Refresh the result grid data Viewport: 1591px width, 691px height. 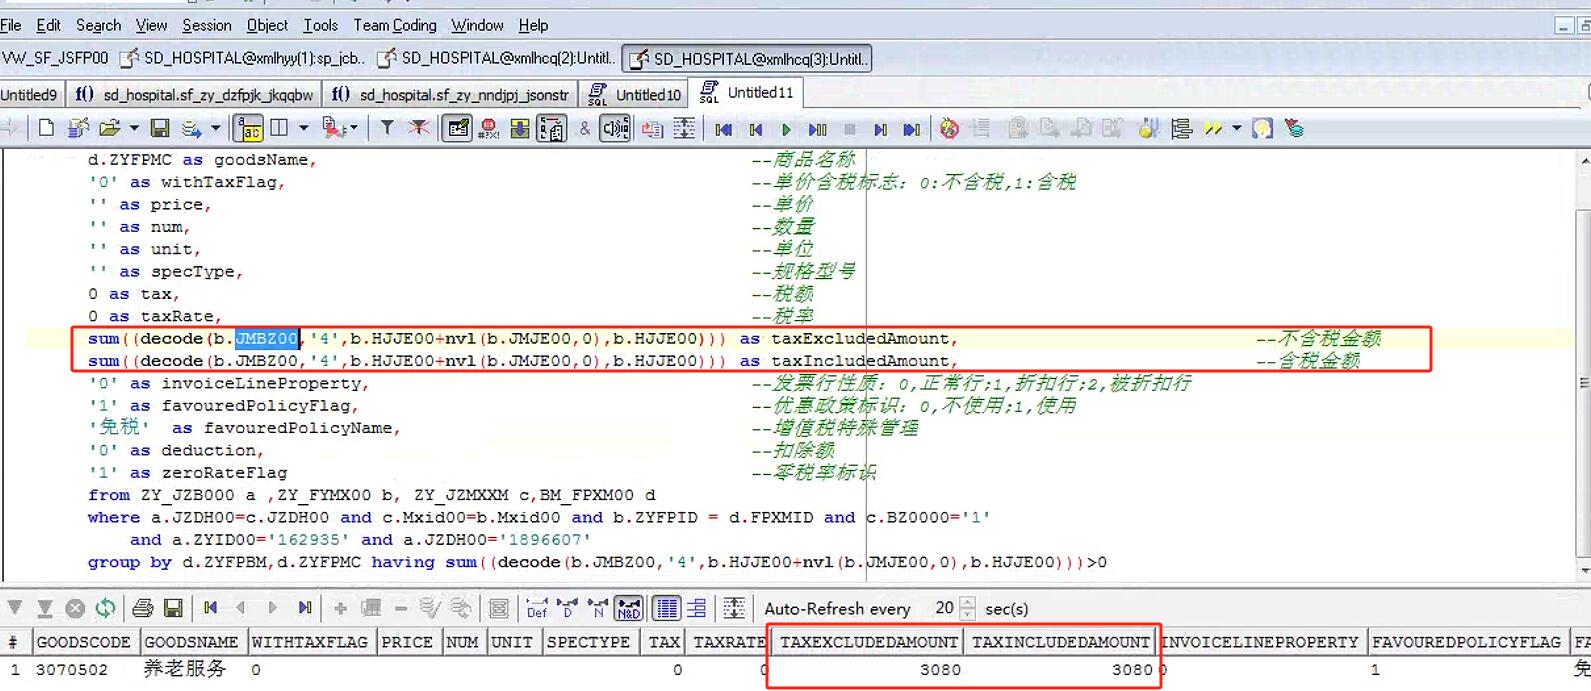(x=105, y=608)
